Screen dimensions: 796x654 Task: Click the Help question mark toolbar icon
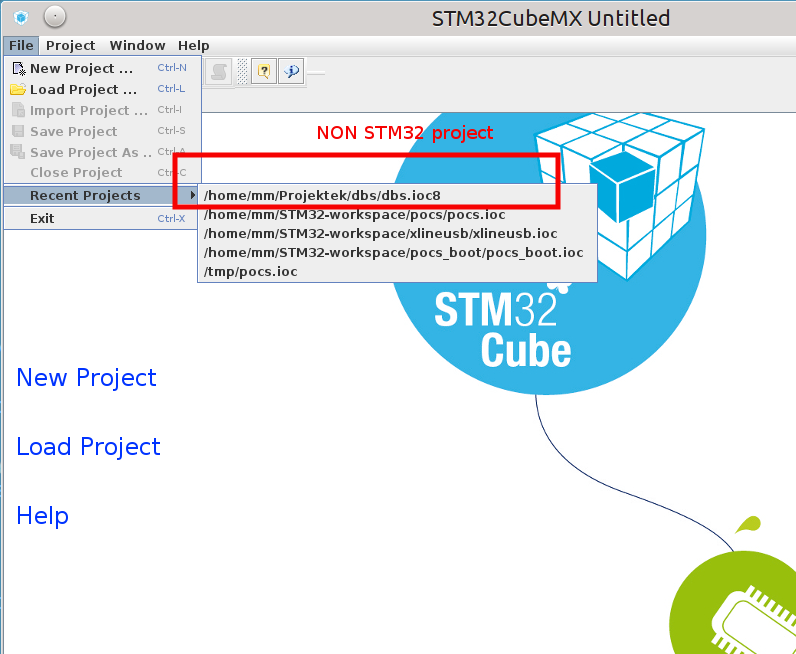(263, 71)
